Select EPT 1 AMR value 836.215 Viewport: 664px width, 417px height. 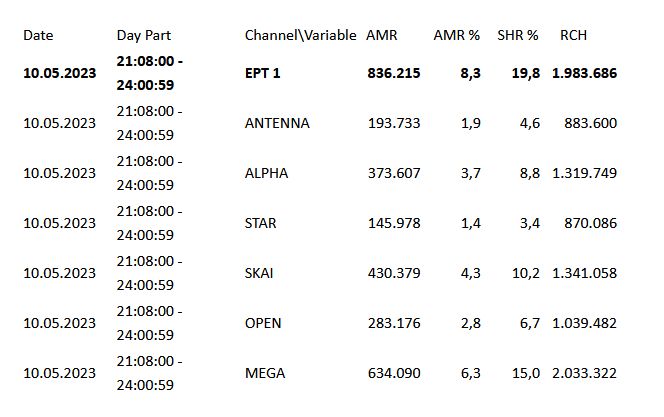point(394,73)
